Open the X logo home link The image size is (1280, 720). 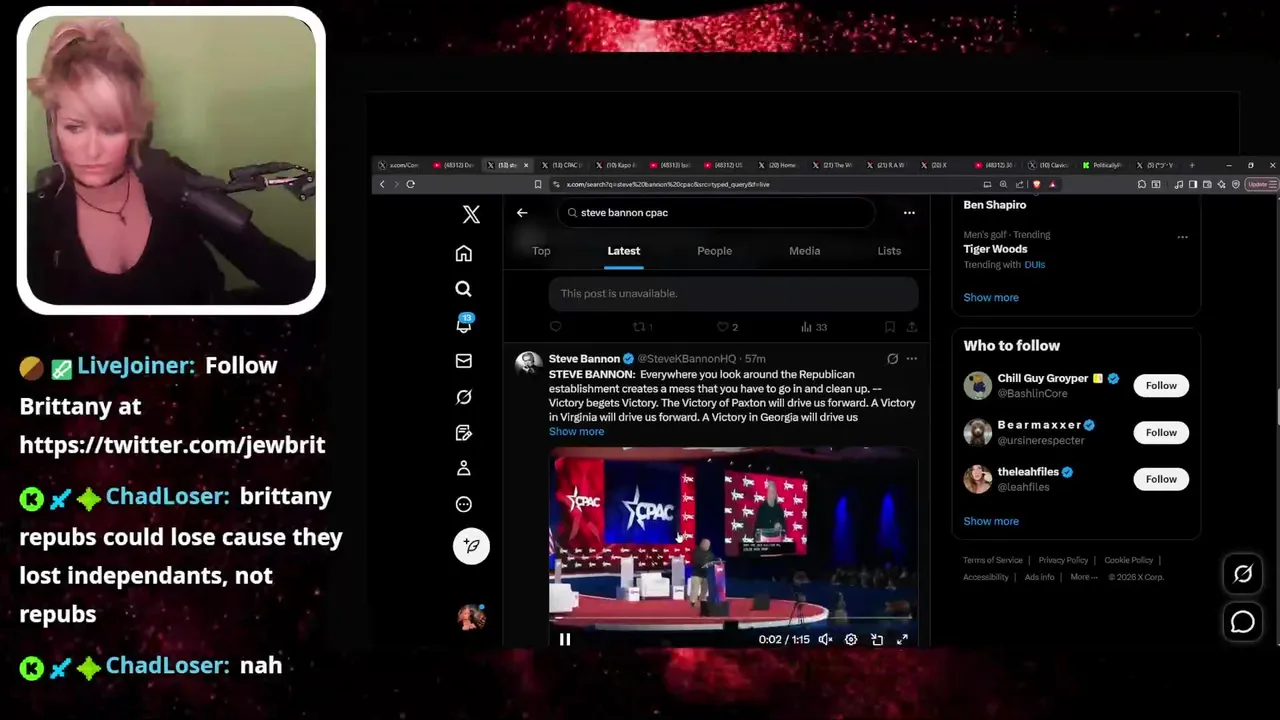(471, 215)
